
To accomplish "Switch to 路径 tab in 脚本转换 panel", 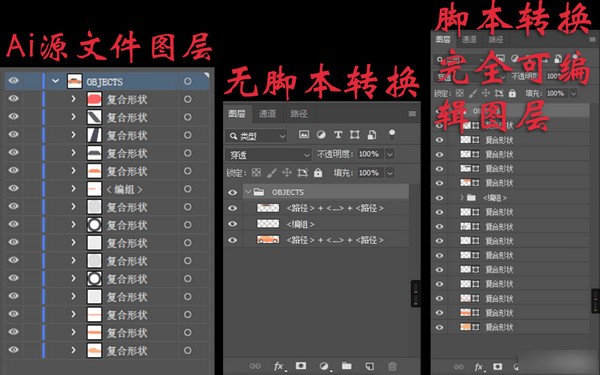I will (496, 39).
